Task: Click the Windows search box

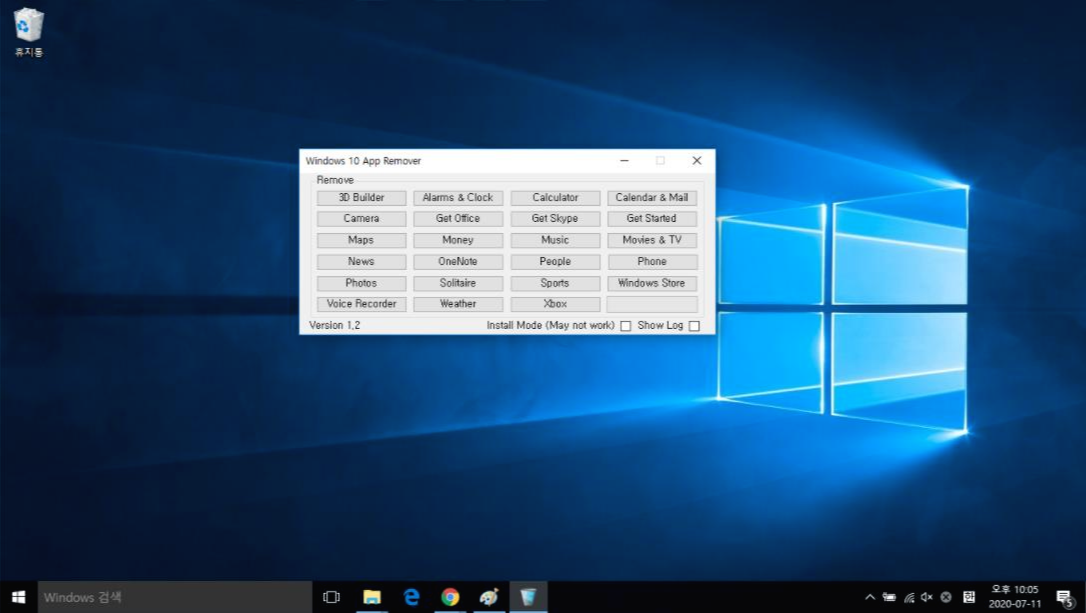Action: point(175,597)
